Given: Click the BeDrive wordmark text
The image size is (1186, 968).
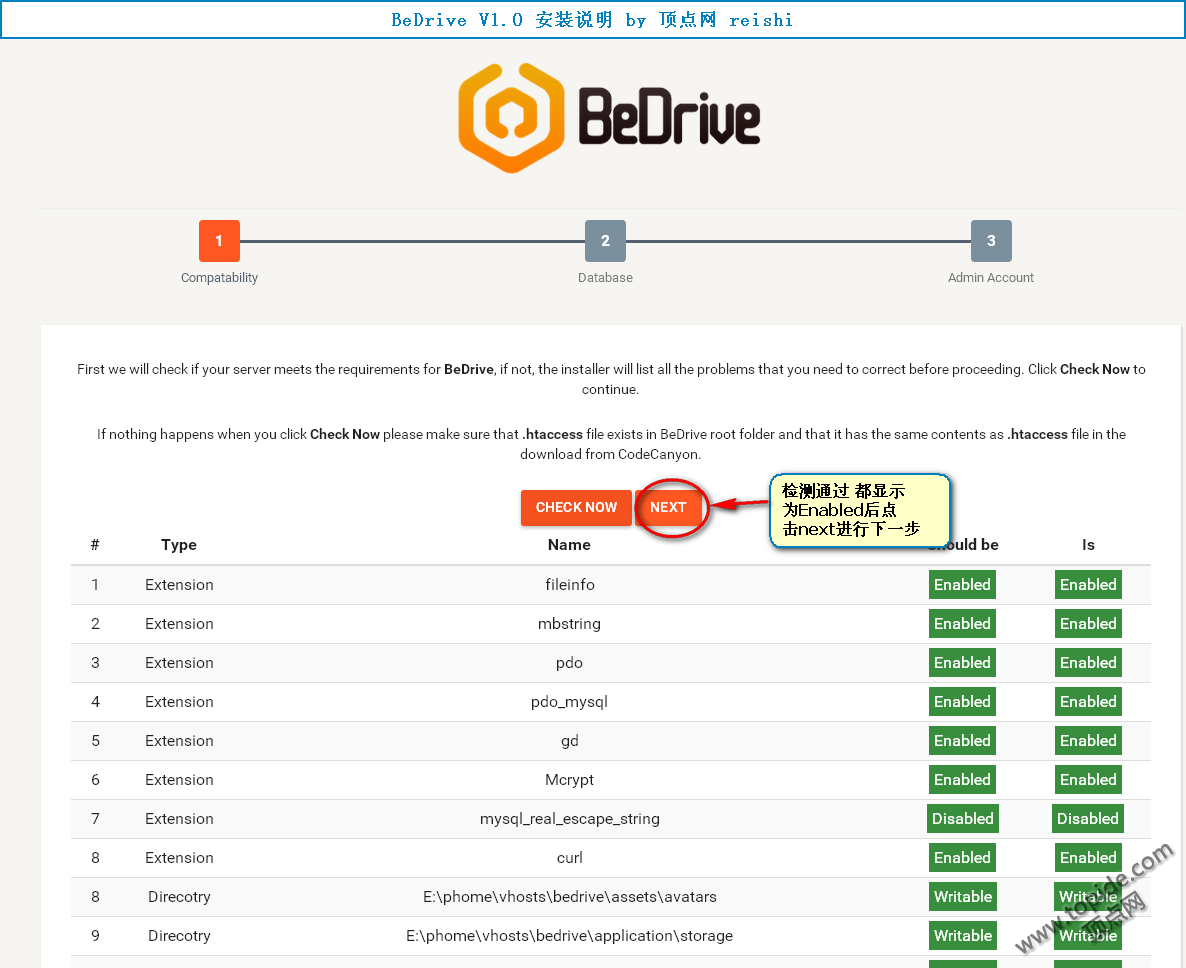Looking at the screenshot, I should 669,116.
